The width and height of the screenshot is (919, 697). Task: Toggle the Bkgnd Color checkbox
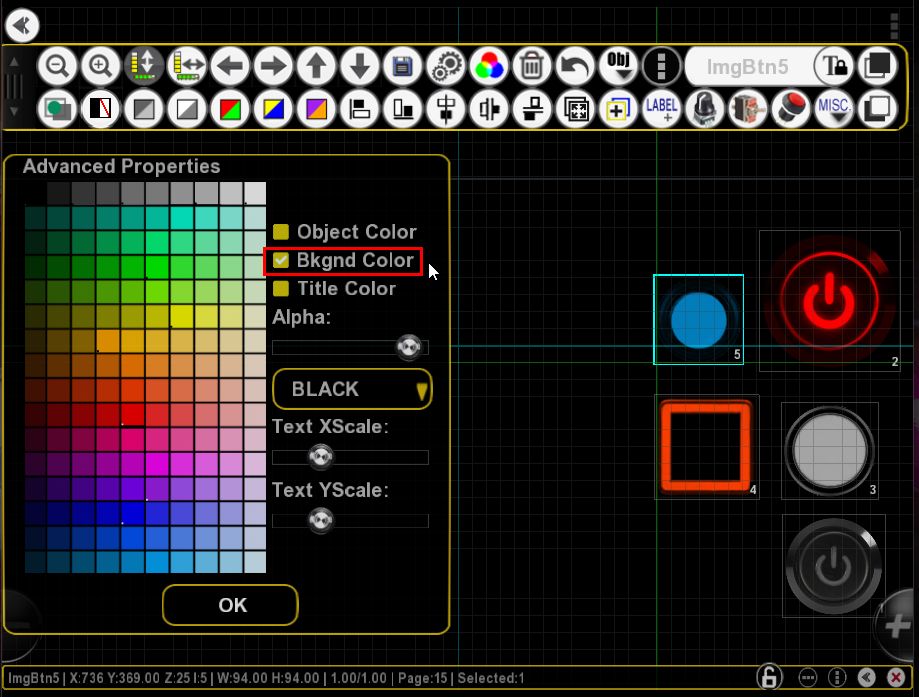(281, 260)
